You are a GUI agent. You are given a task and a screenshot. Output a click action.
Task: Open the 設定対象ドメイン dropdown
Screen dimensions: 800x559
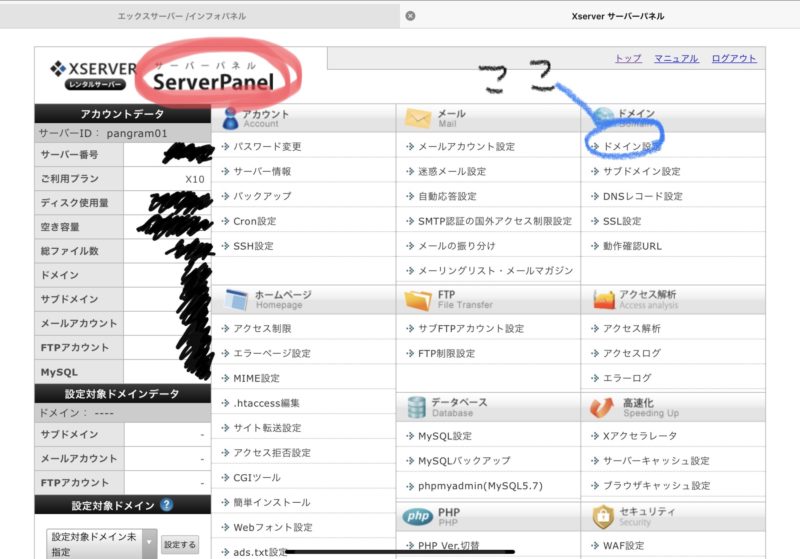(102, 544)
